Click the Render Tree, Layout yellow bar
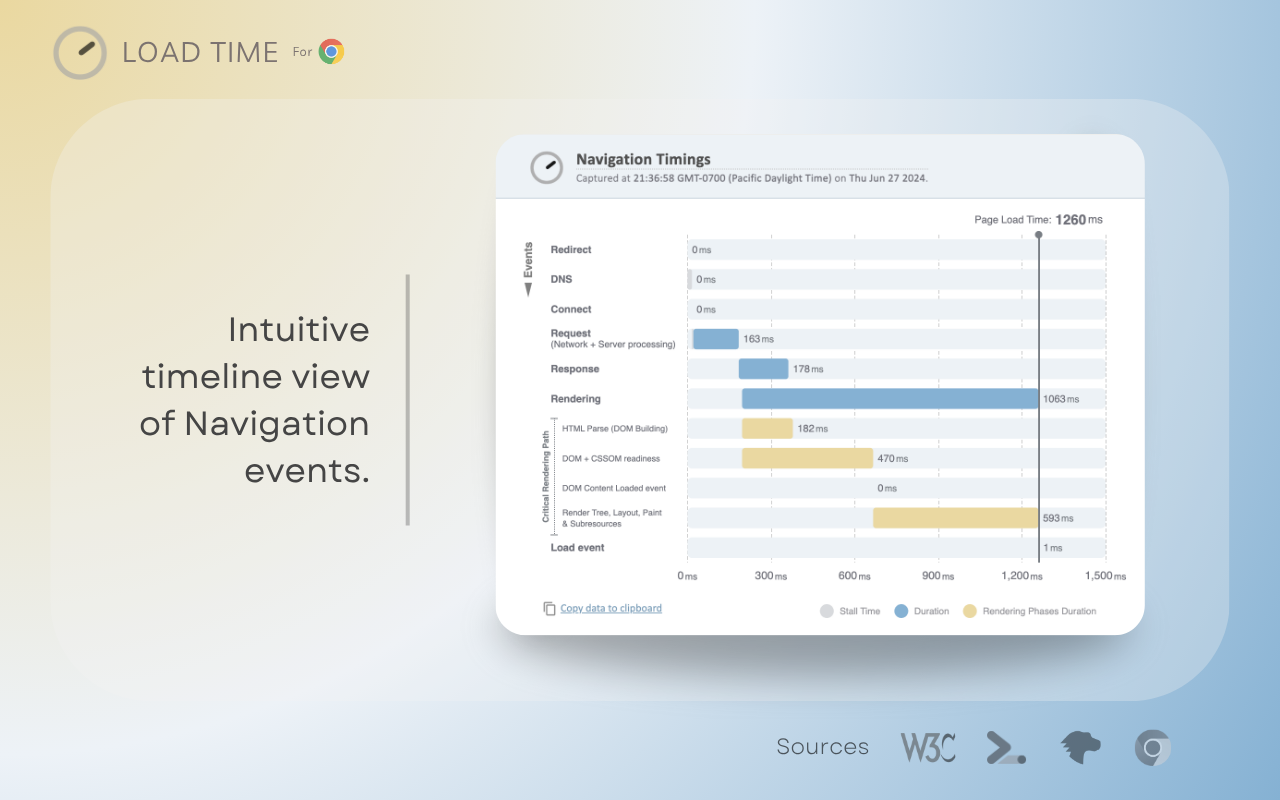The height and width of the screenshot is (800, 1280). 956,518
